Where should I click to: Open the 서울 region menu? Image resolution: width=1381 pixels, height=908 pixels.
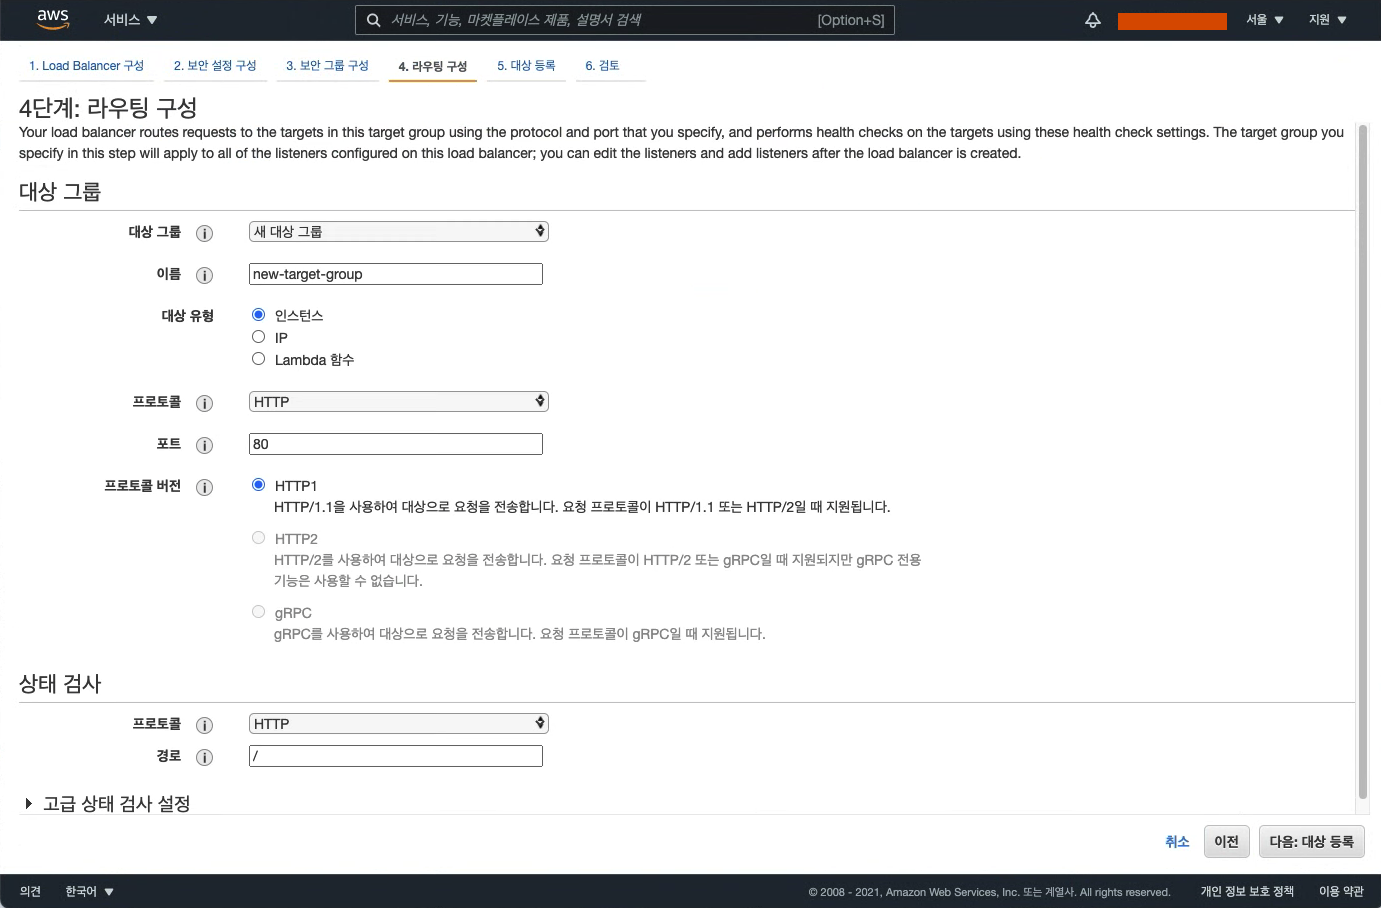1264,20
